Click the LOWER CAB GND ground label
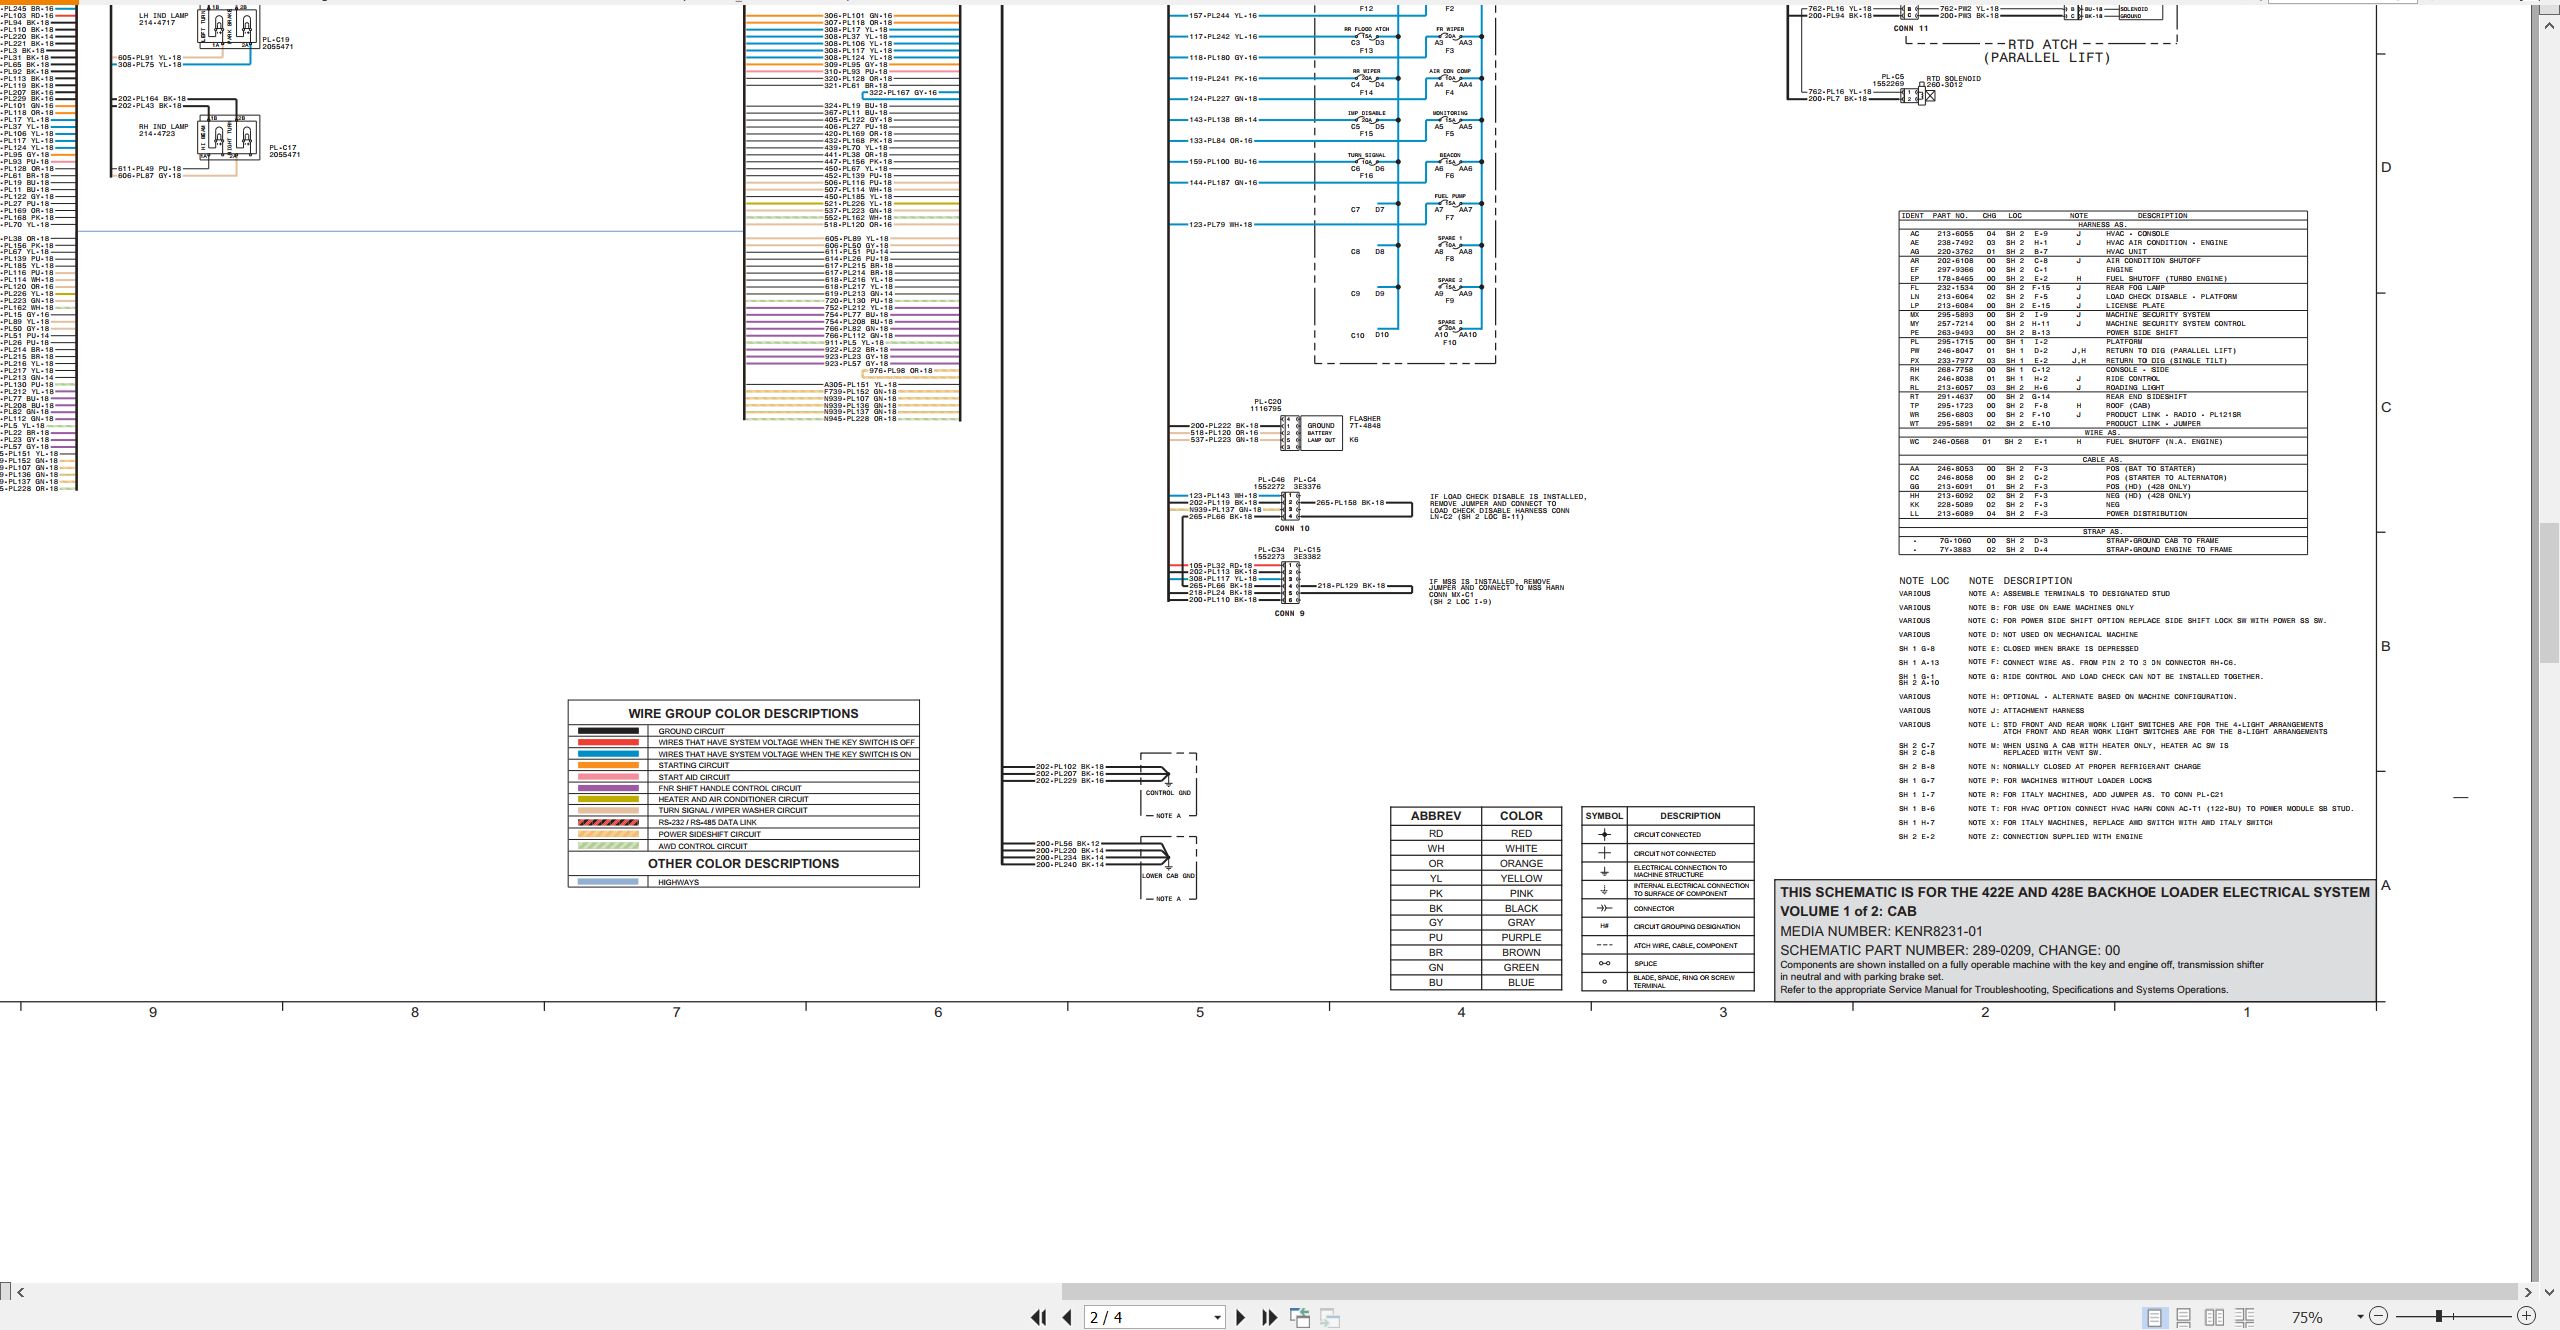This screenshot has width=2560, height=1330. (x=1168, y=876)
